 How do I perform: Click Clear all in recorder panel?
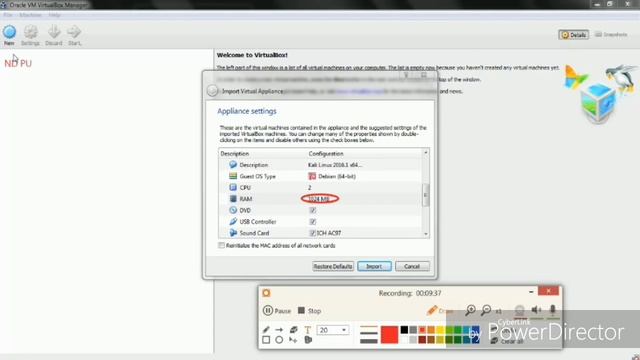click(507, 340)
